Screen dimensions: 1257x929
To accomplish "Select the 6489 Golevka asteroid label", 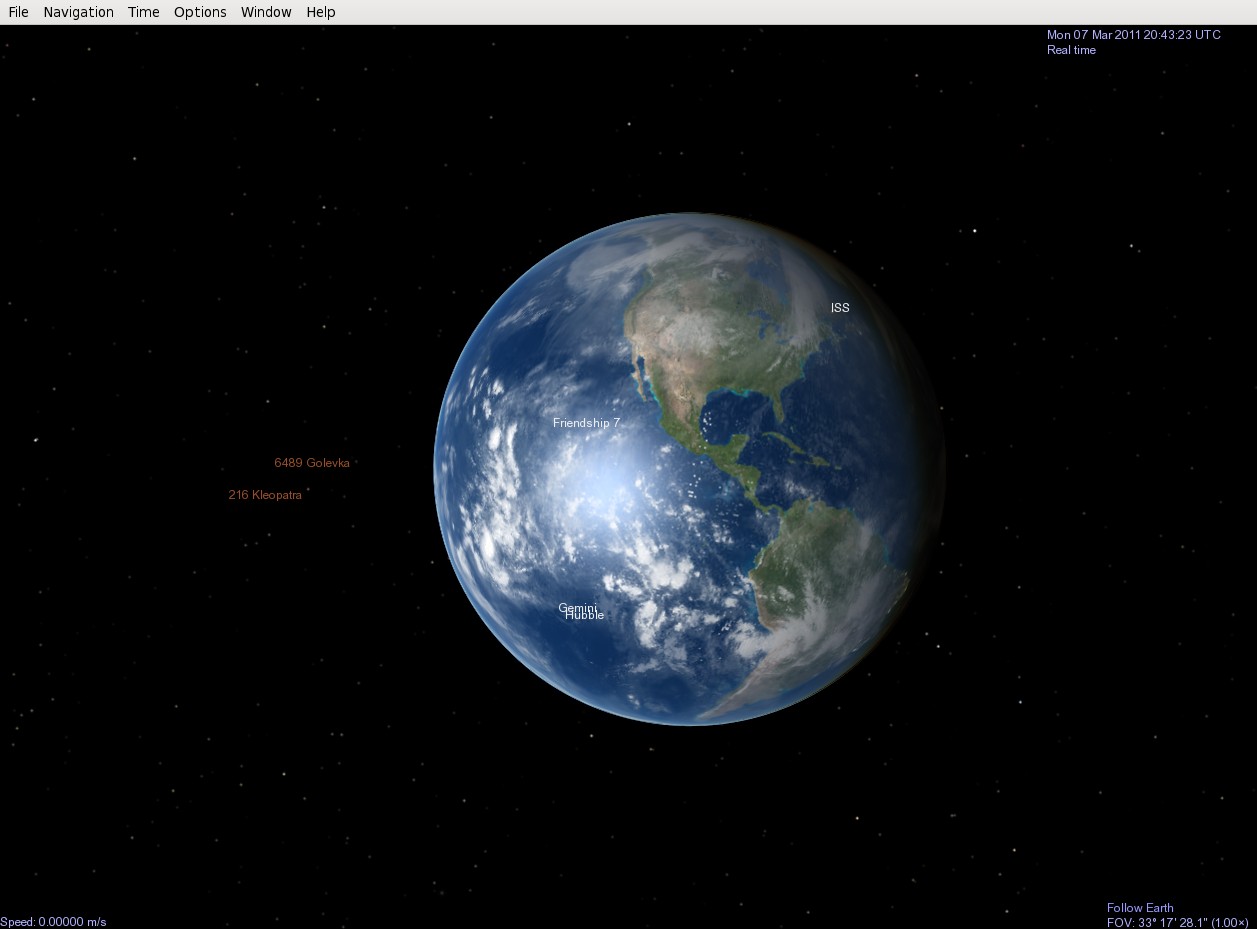I will 312,463.
